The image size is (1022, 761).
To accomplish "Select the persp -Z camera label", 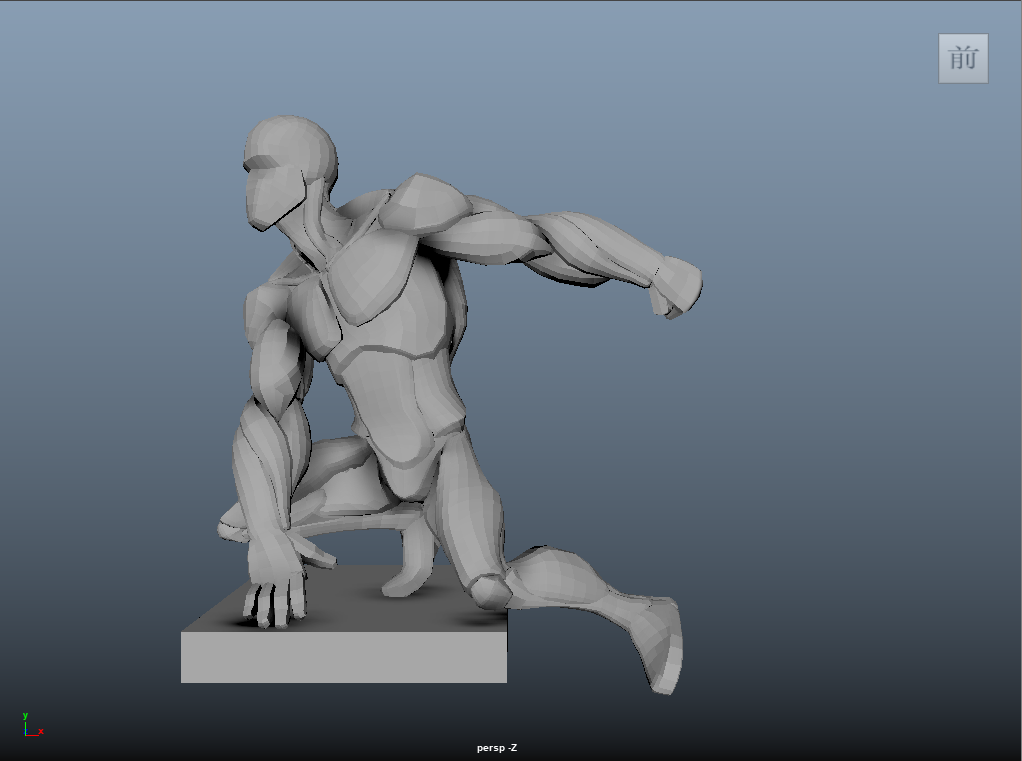I will point(497,748).
